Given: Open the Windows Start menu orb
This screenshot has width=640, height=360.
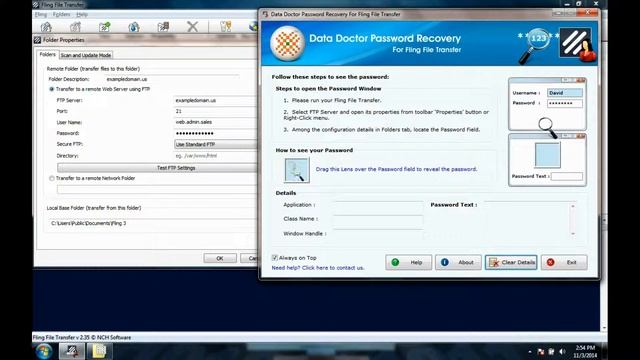Looking at the screenshot, I should [44, 351].
